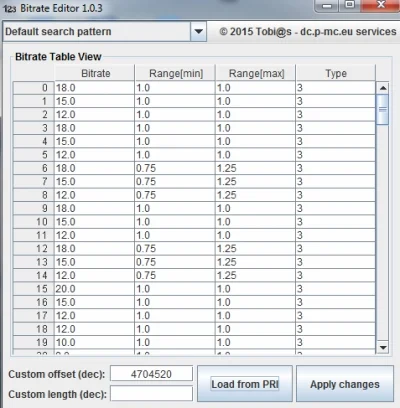
Task: Select the Bitrate cell 12.0 in row 18
Action: (95, 329)
